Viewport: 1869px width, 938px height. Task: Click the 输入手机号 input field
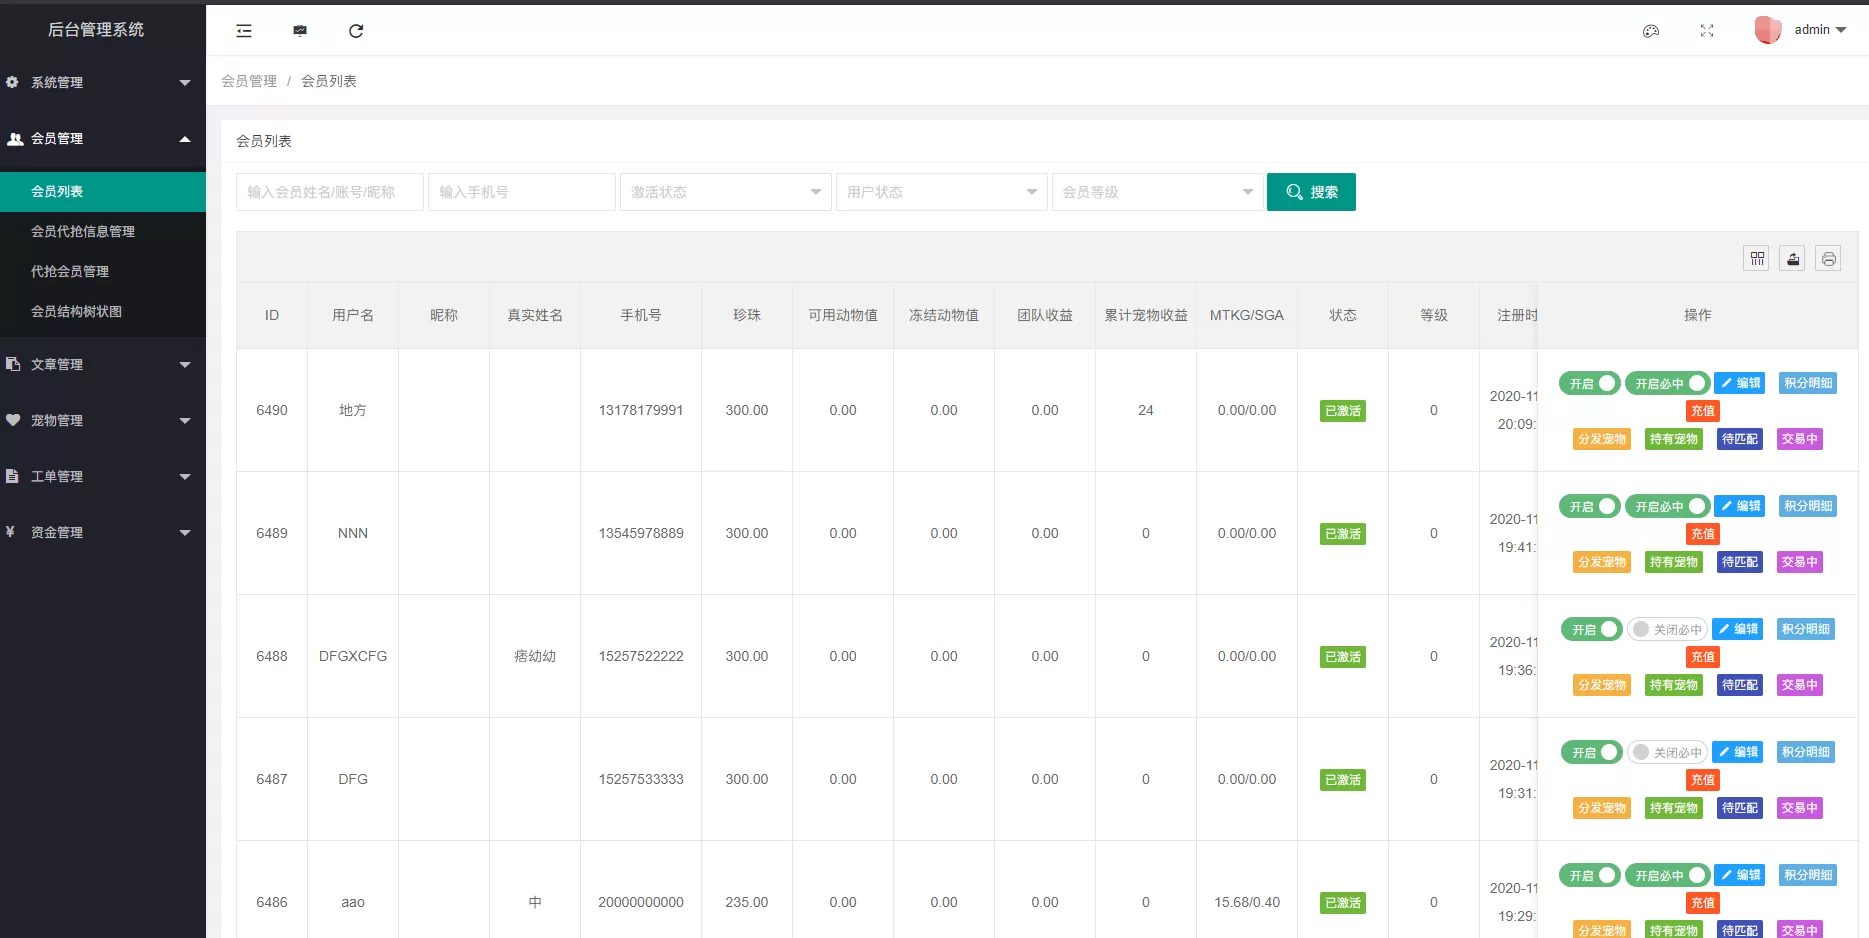pos(521,192)
